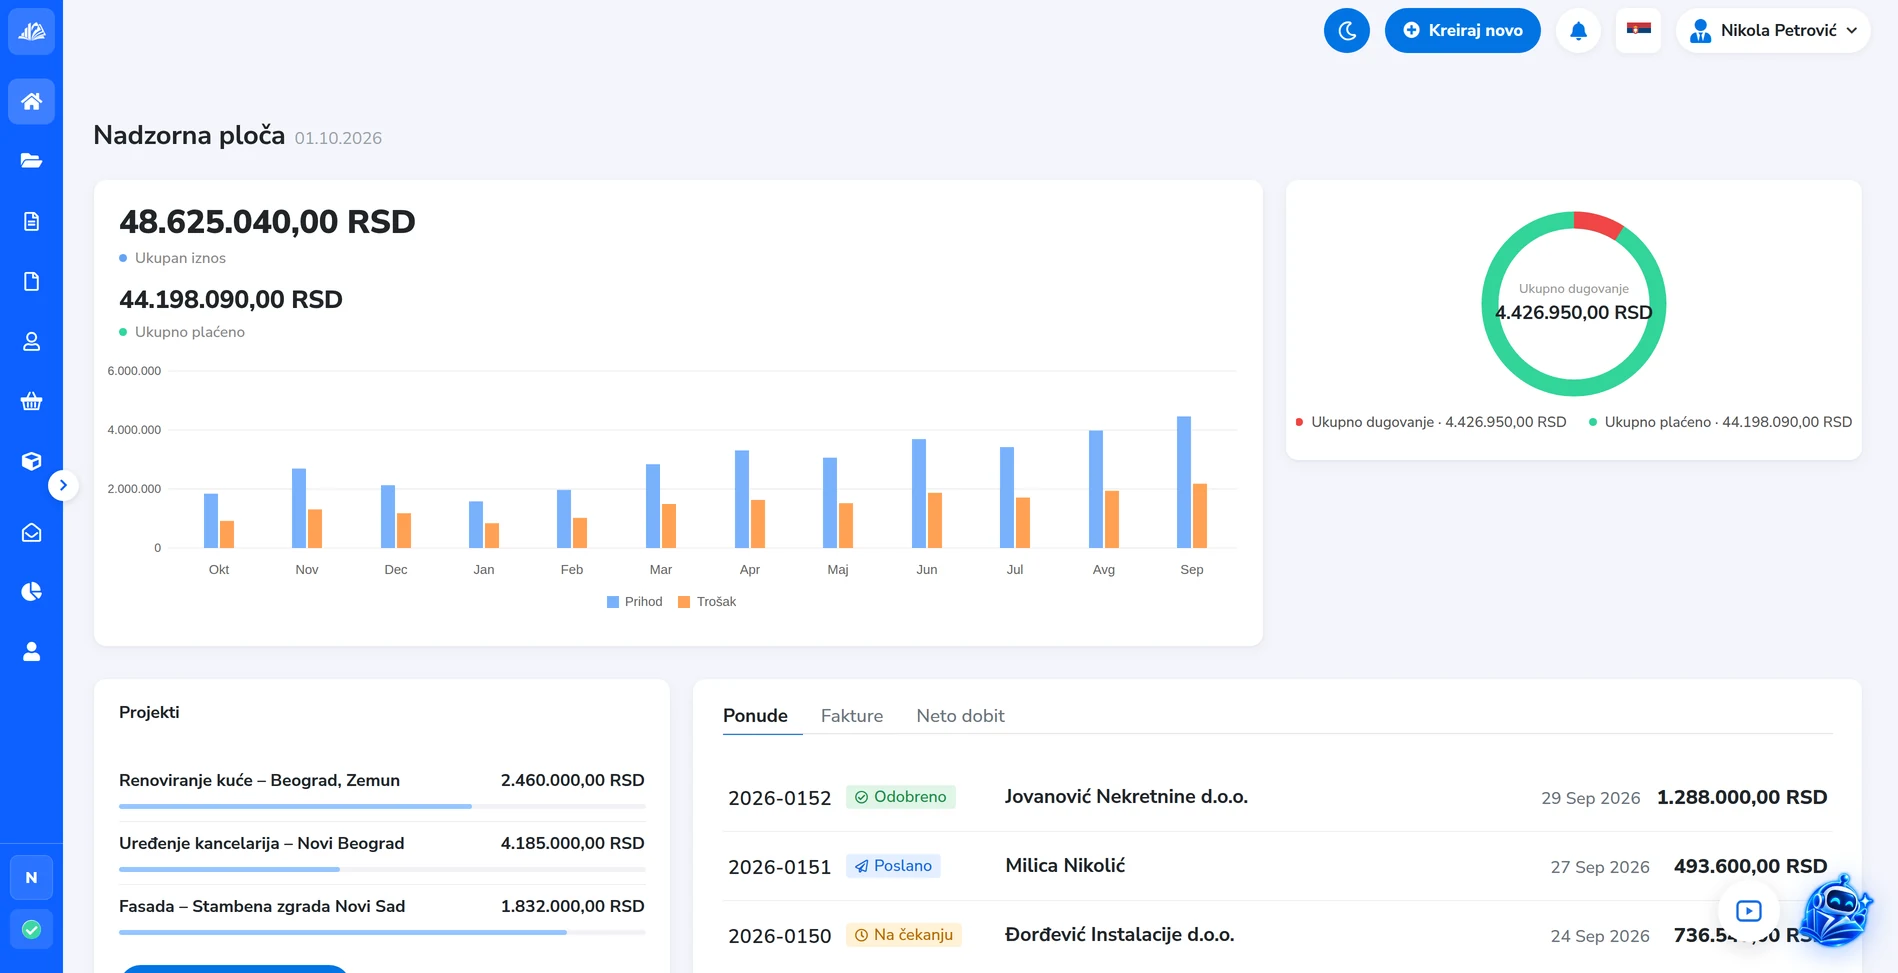
Task: Open offer 2026-0152 Jovanović Nekretnine
Action: (x=1278, y=797)
